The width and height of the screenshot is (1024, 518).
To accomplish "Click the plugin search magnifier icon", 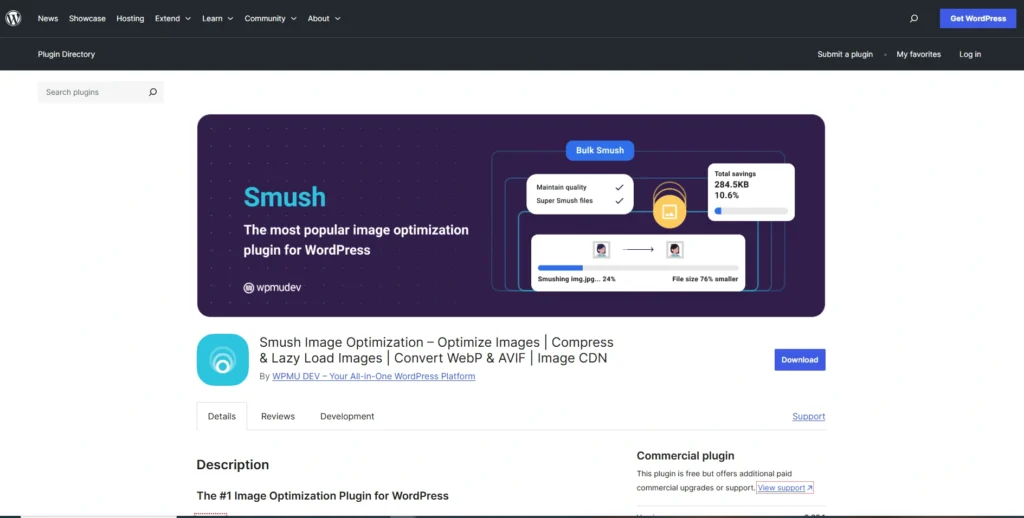I will [x=153, y=92].
